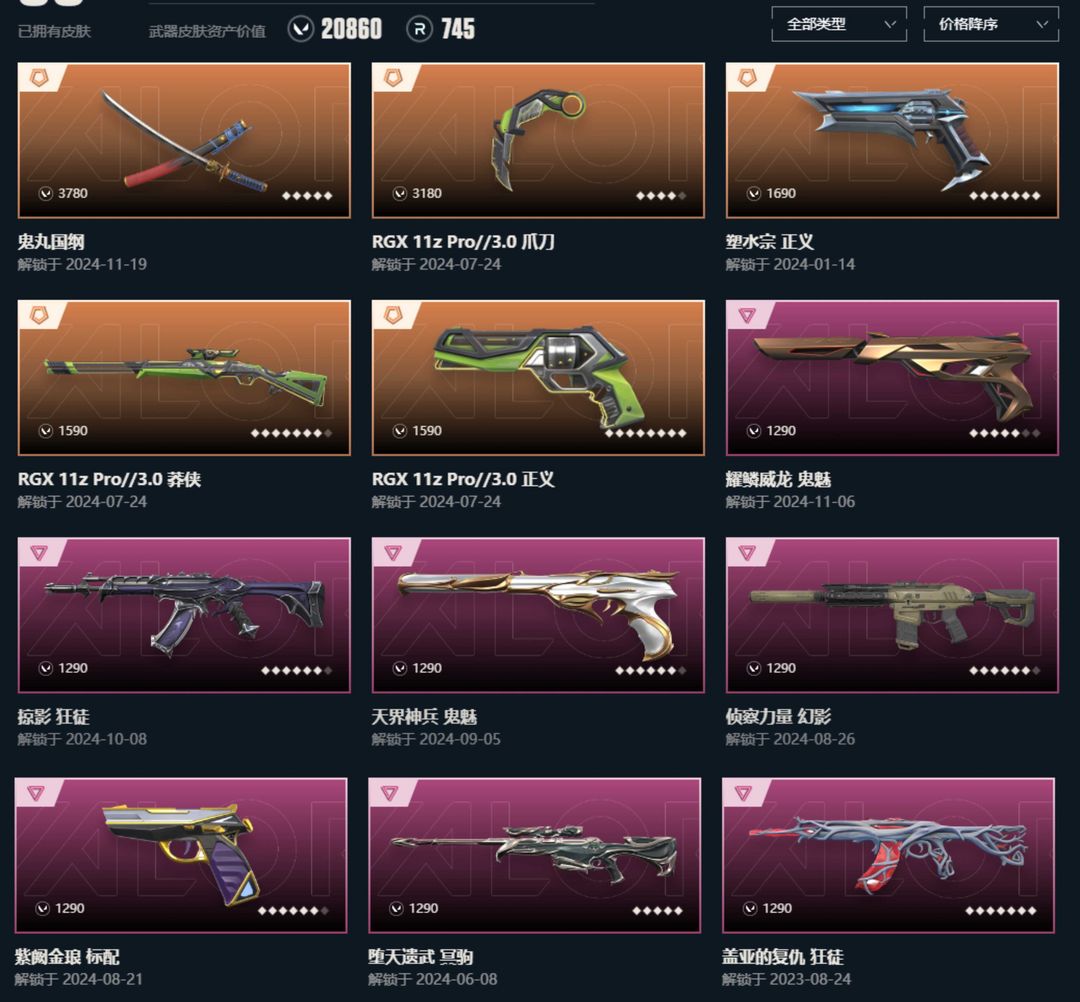Open the 全部类型 filter dropdown
The height and width of the screenshot is (1002, 1080).
[839, 24]
